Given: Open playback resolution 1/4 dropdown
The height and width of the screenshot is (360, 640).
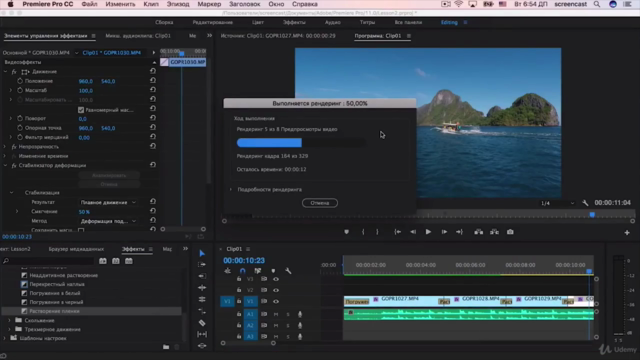Looking at the screenshot, I should [x=557, y=203].
